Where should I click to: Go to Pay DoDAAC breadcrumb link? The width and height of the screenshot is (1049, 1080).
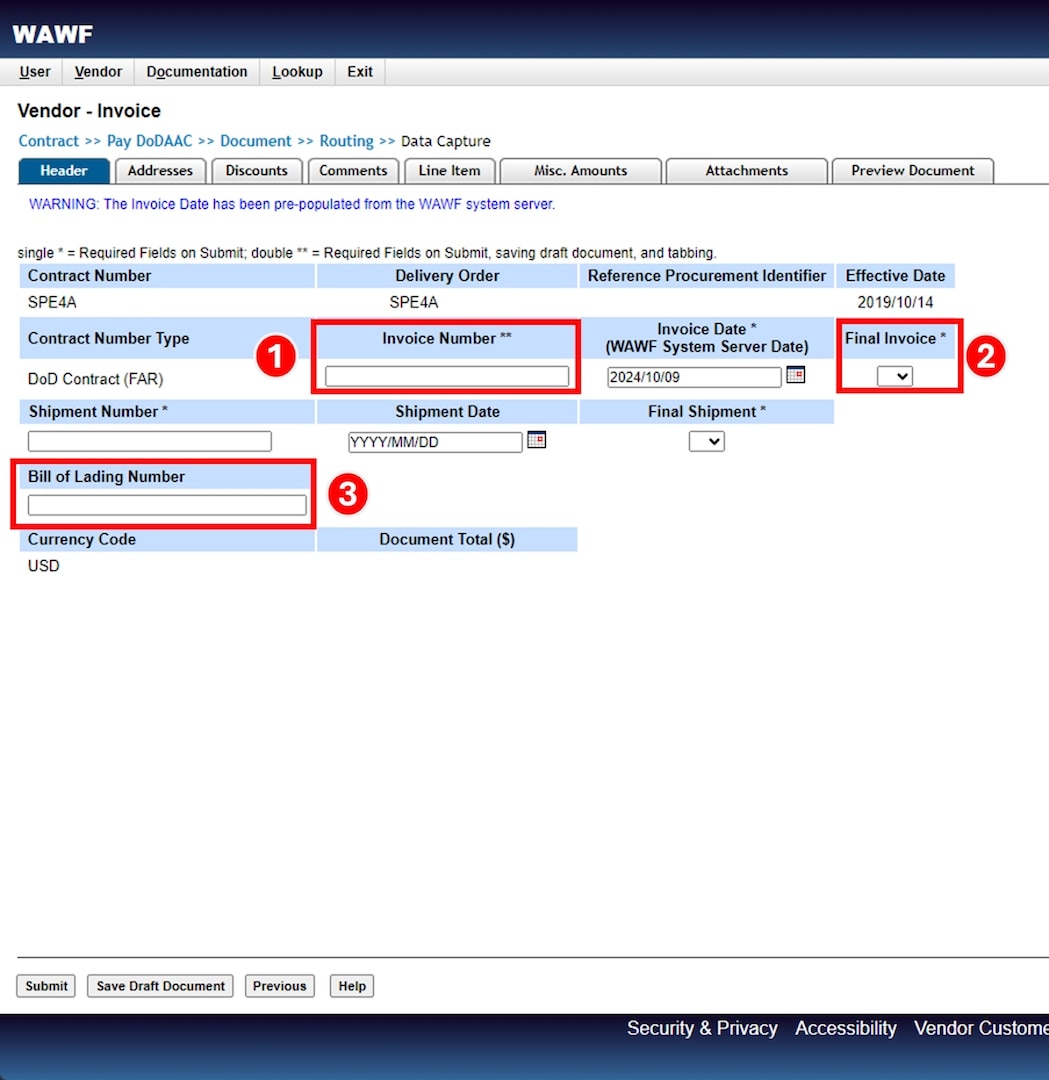pyautogui.click(x=149, y=141)
